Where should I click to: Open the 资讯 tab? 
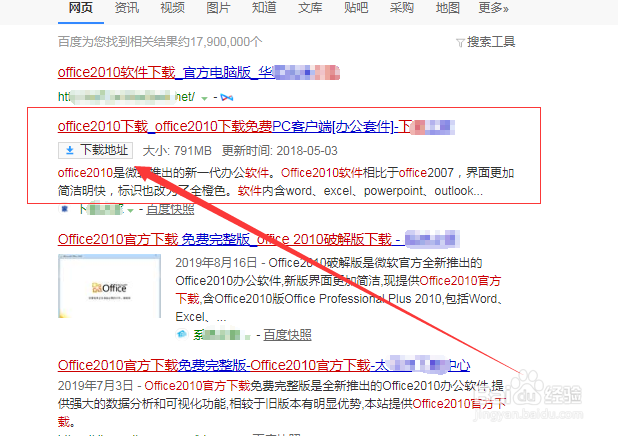coord(127,8)
